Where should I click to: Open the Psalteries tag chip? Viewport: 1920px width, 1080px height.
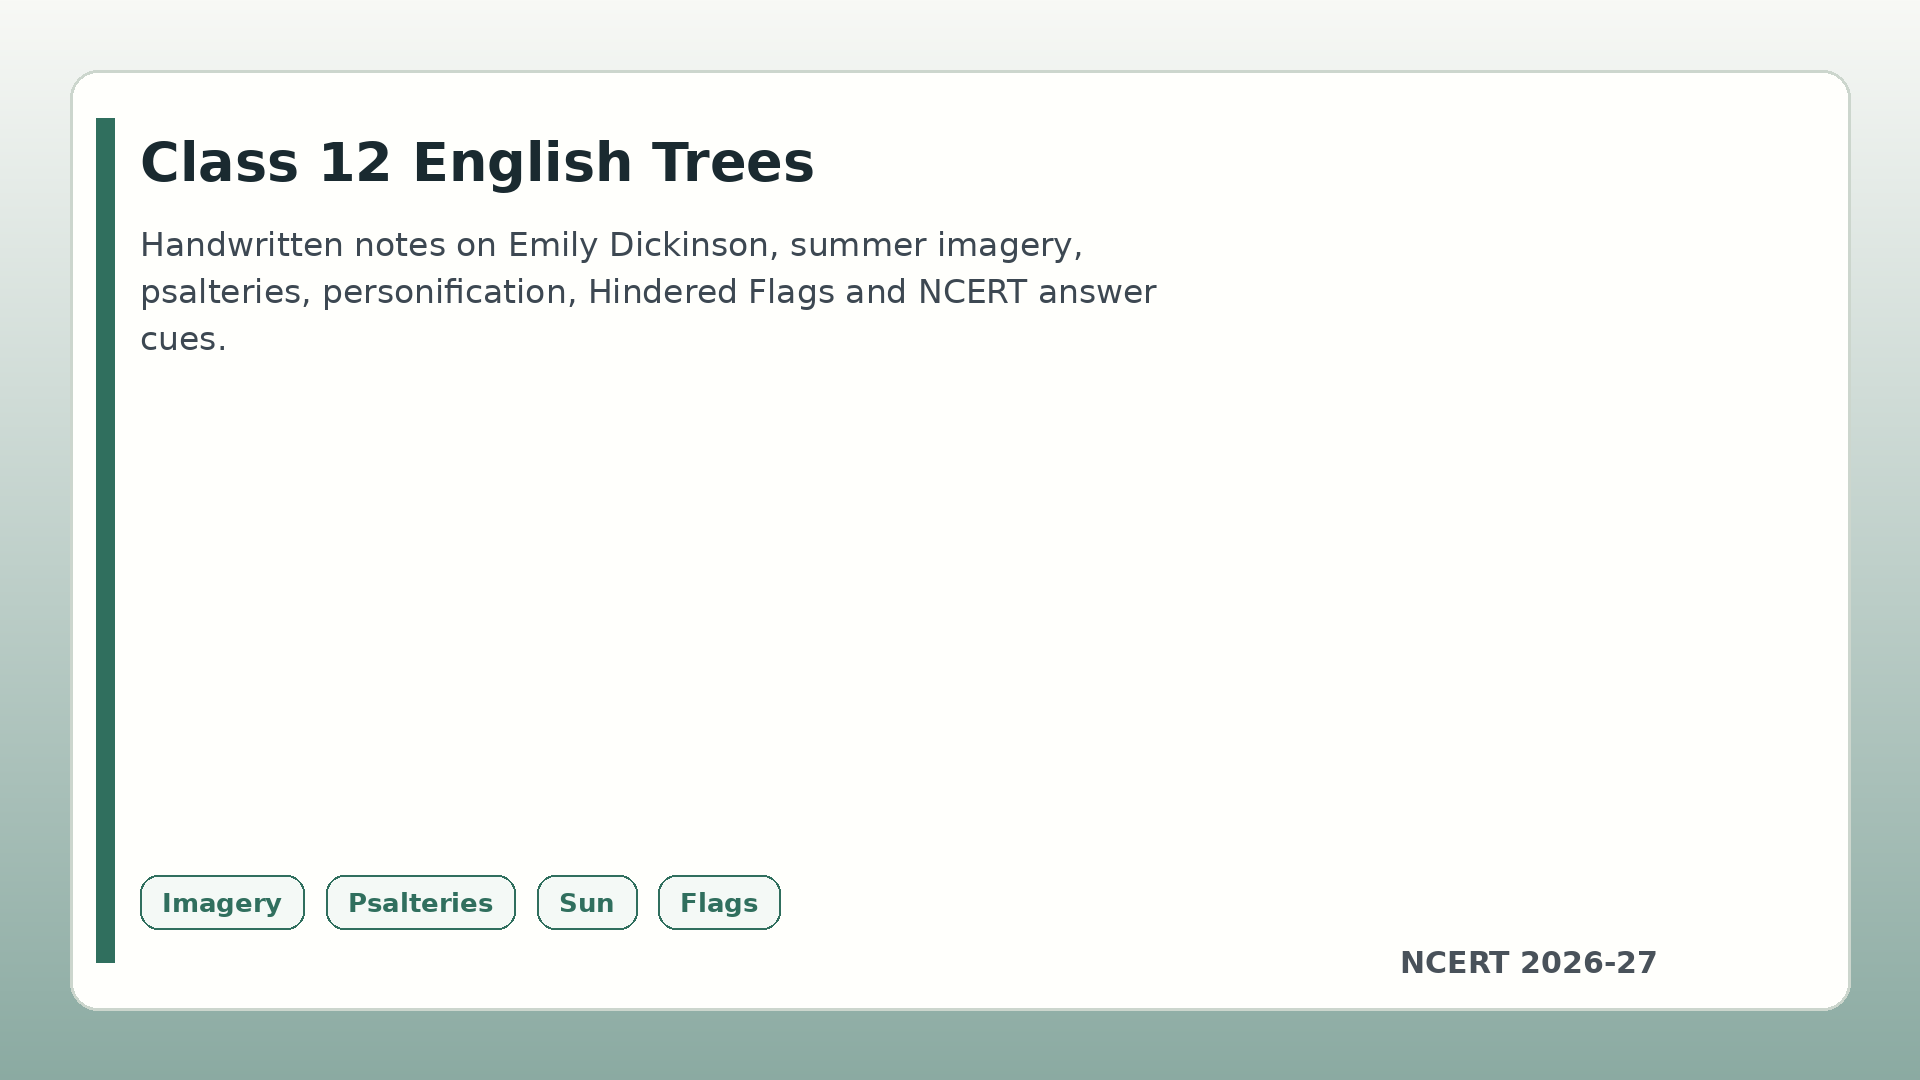click(420, 902)
